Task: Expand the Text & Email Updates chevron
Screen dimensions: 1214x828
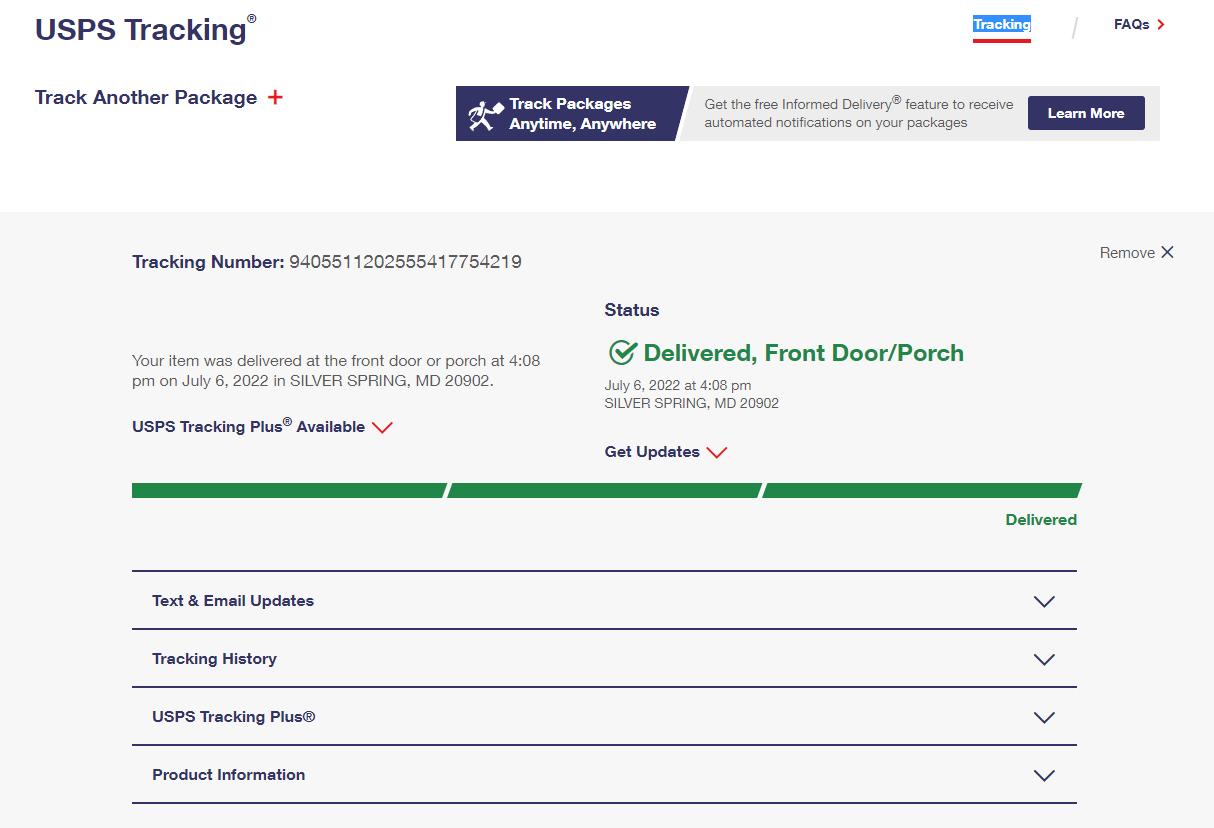Action: pyautogui.click(x=1044, y=602)
